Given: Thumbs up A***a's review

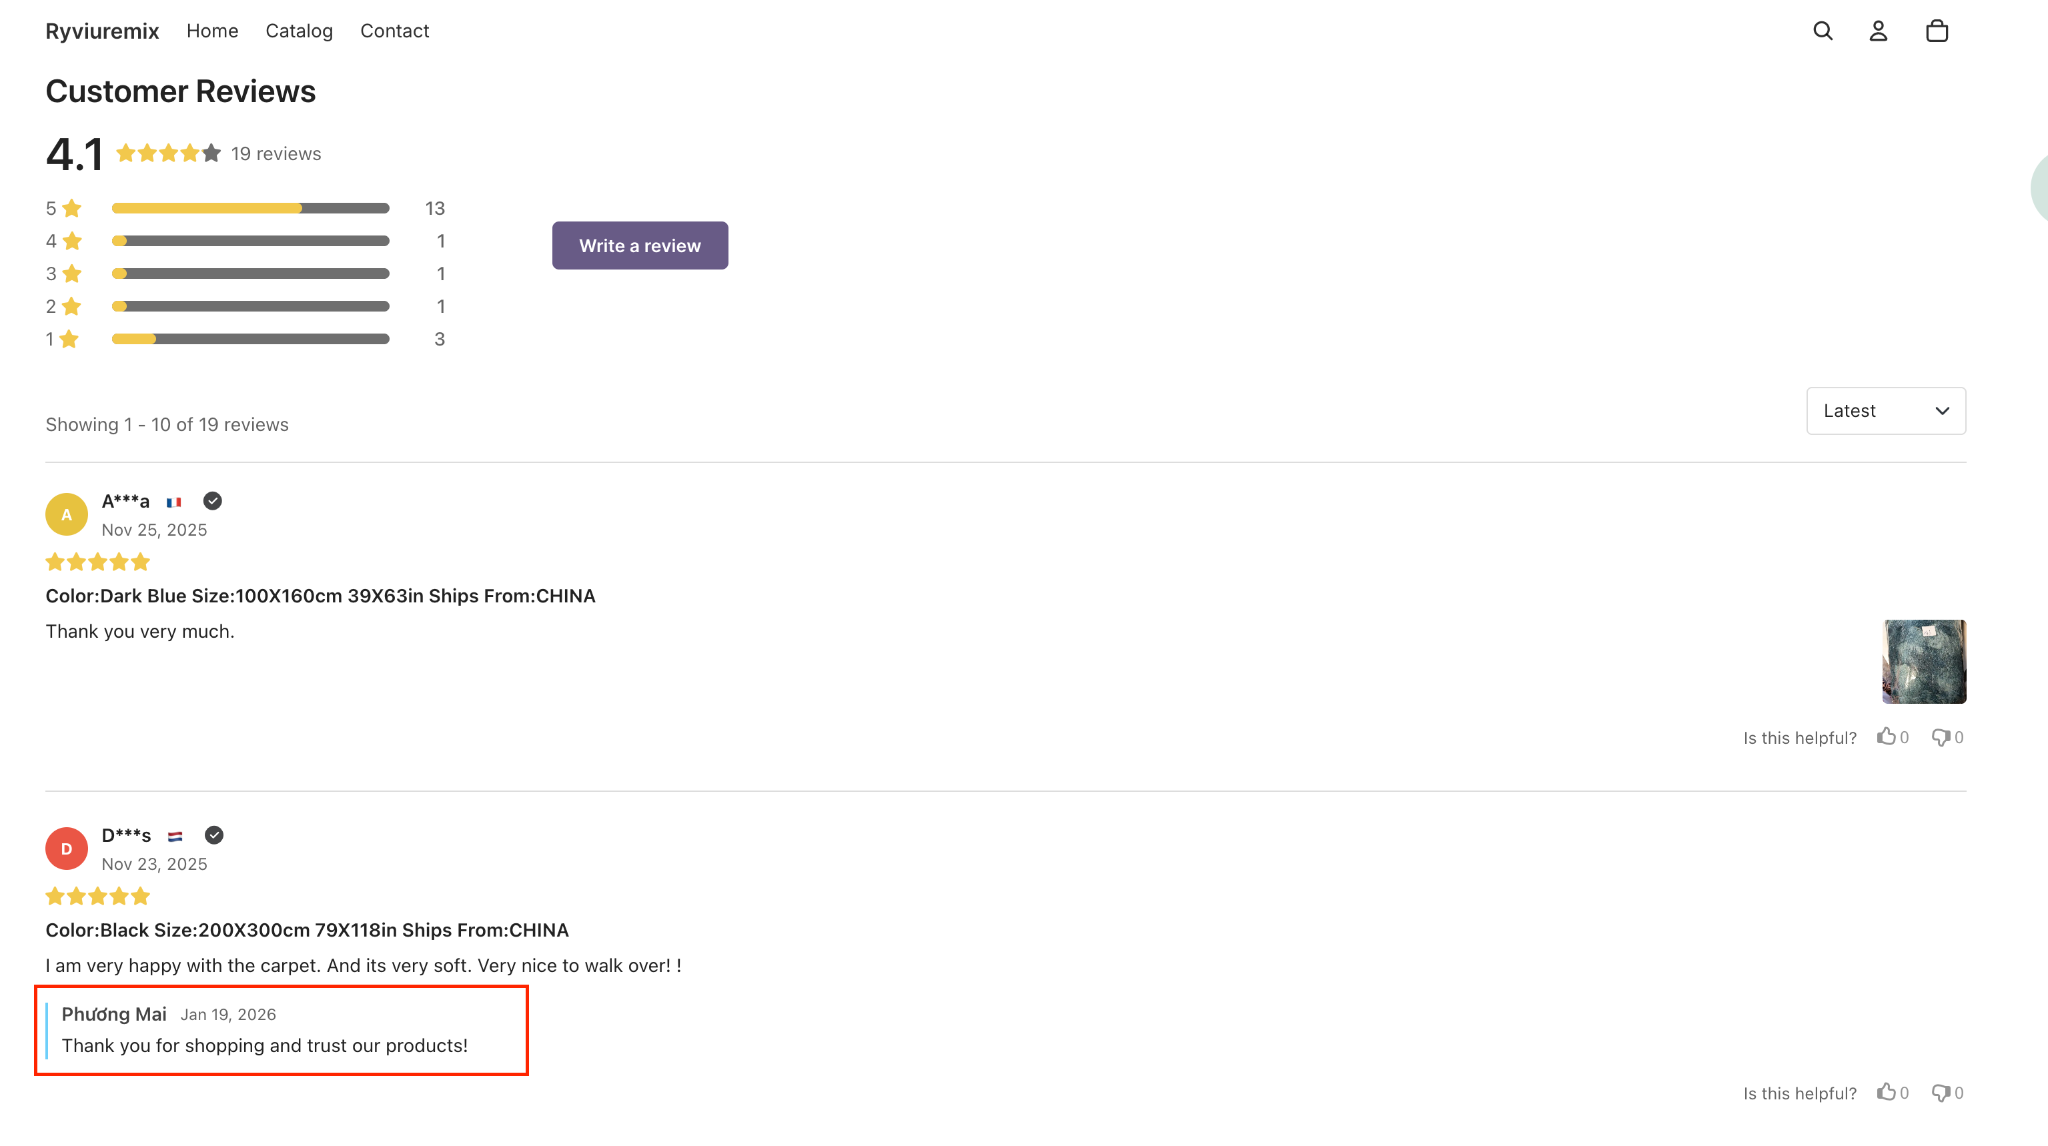Looking at the screenshot, I should (1886, 737).
